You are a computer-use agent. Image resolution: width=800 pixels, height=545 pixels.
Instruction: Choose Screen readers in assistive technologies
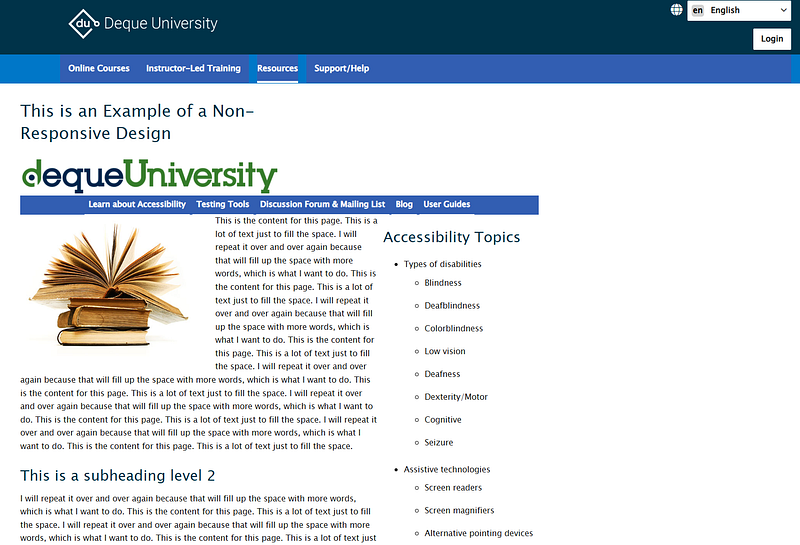(x=453, y=488)
